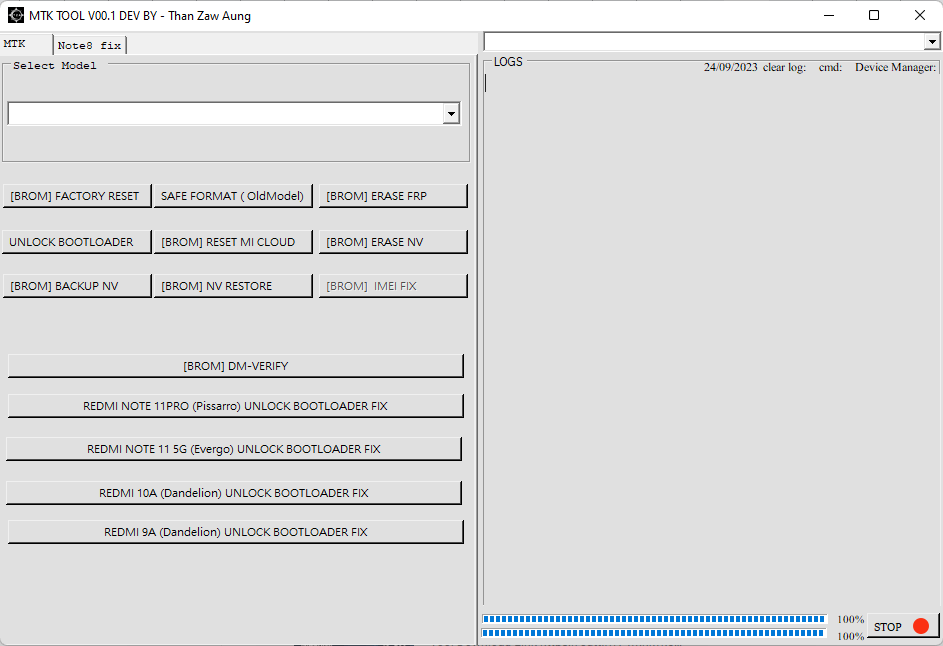Run [BROM] RESET MI CLOUD
The image size is (943, 646).
tap(233, 241)
